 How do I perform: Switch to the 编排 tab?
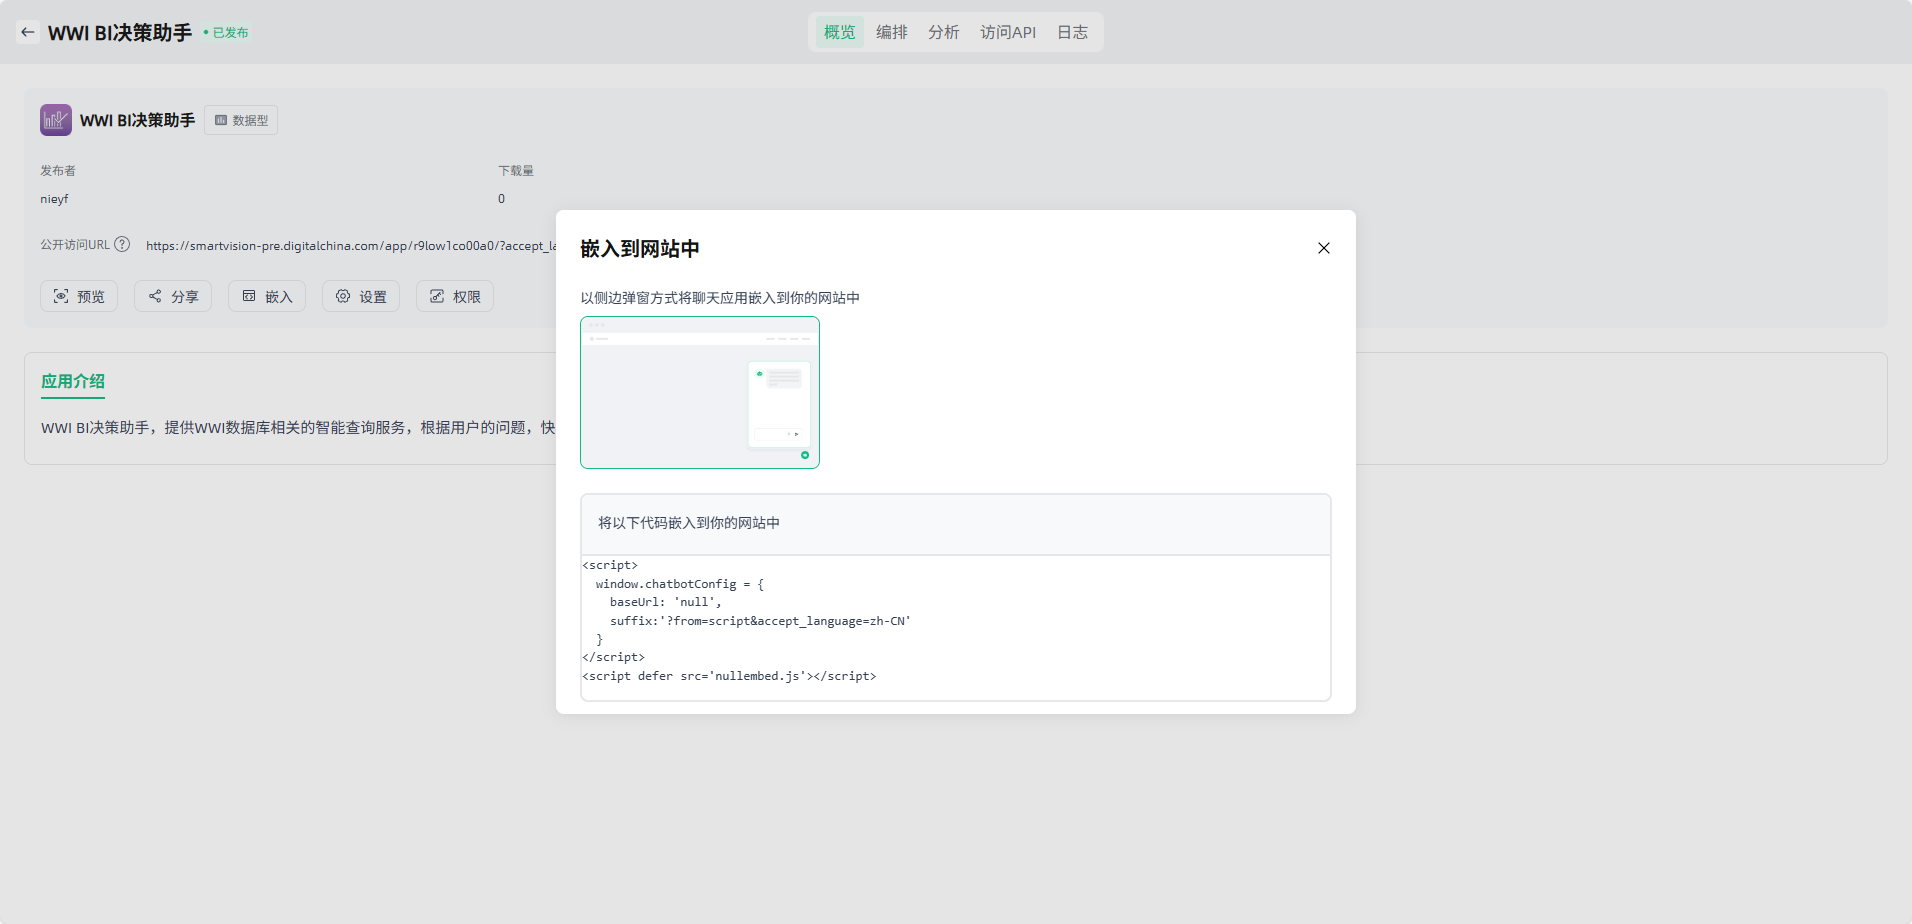pos(891,32)
